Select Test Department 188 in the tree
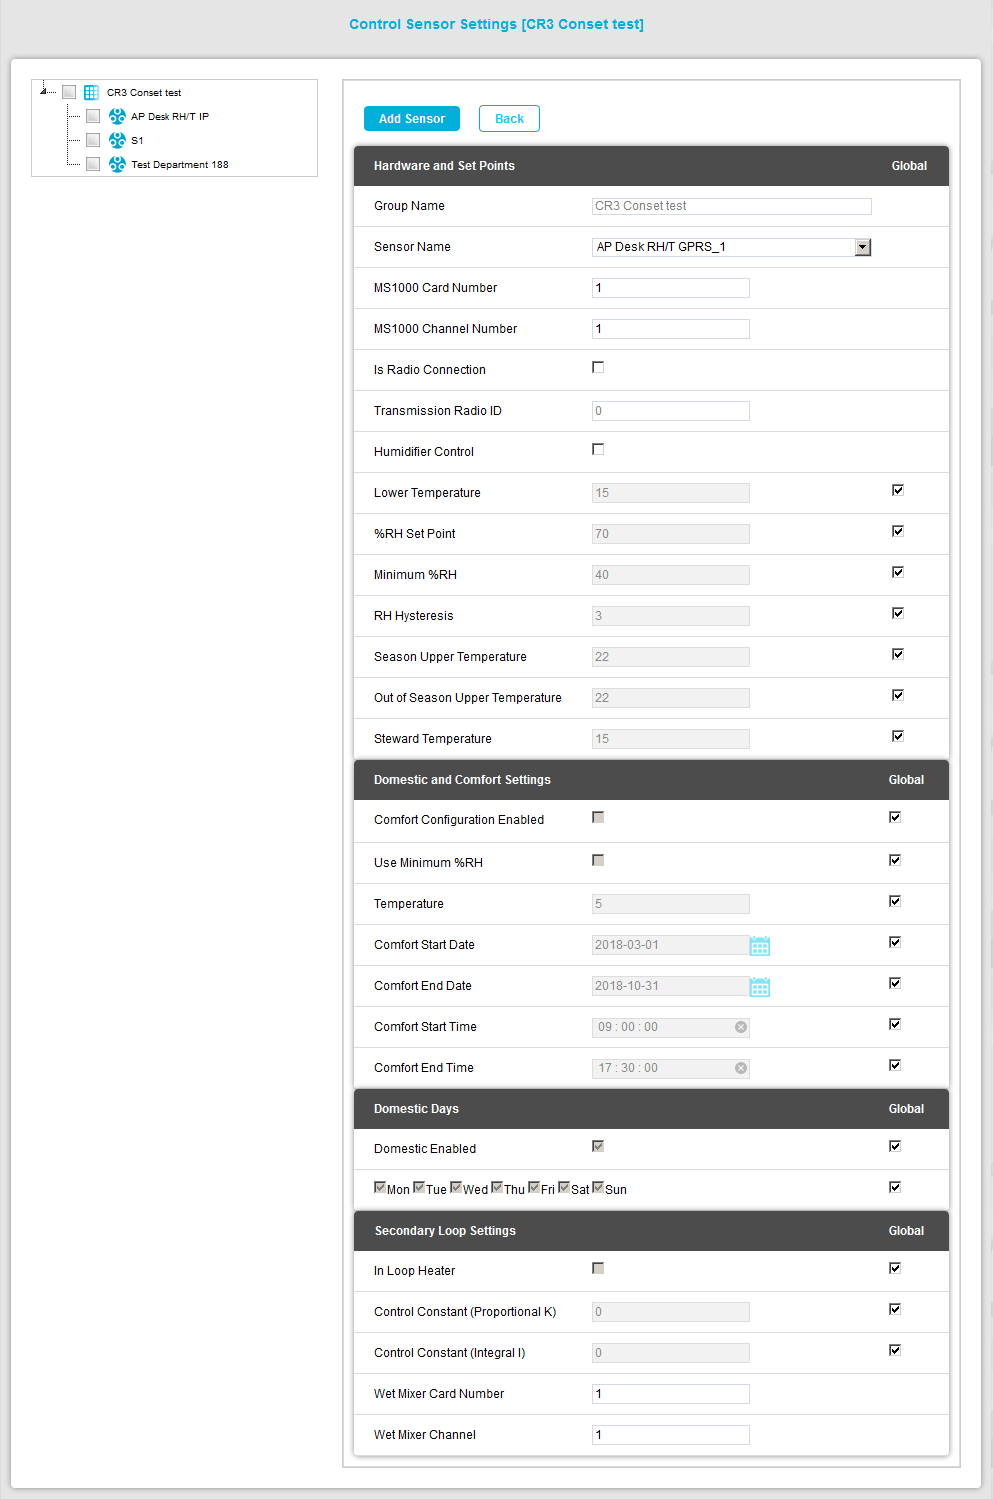 point(180,165)
